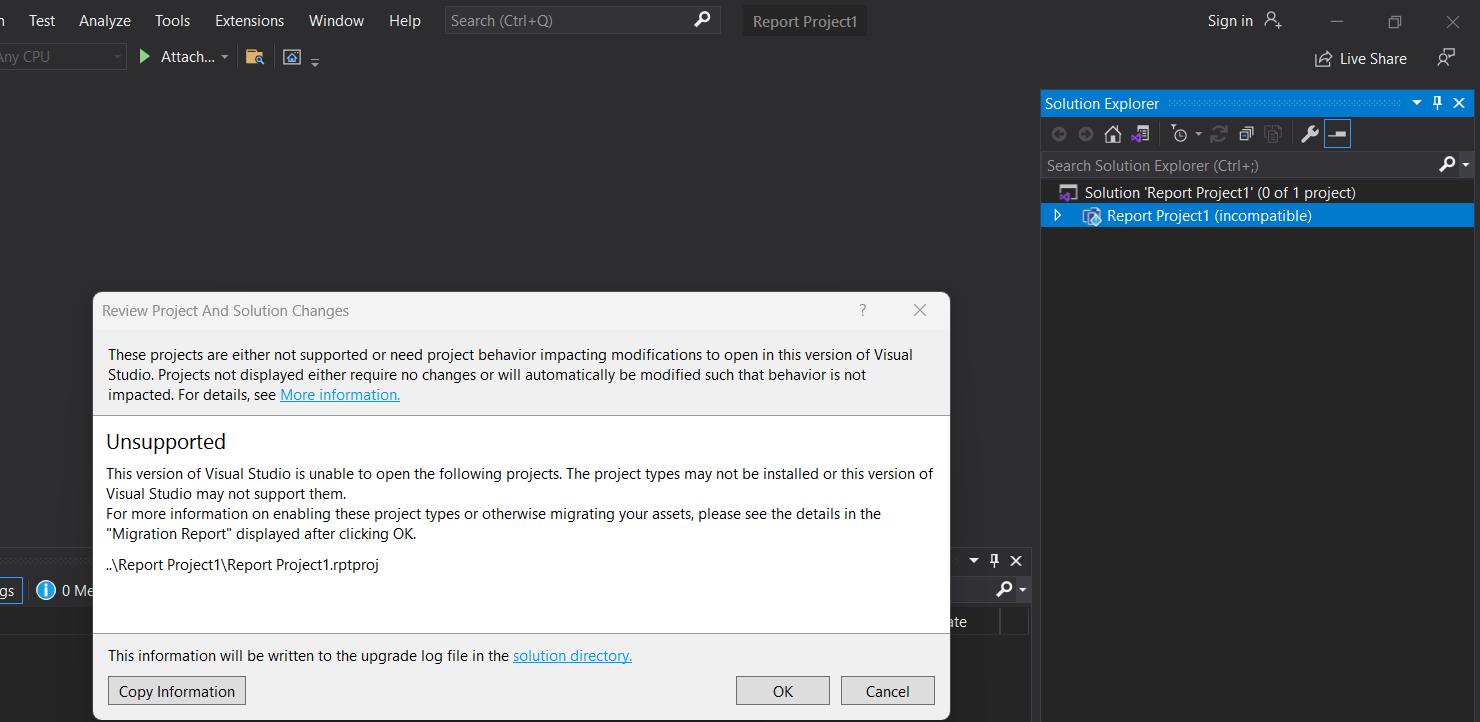This screenshot has width=1480, height=722.
Task: Open Error List search options dropdown
Action: tap(1022, 590)
